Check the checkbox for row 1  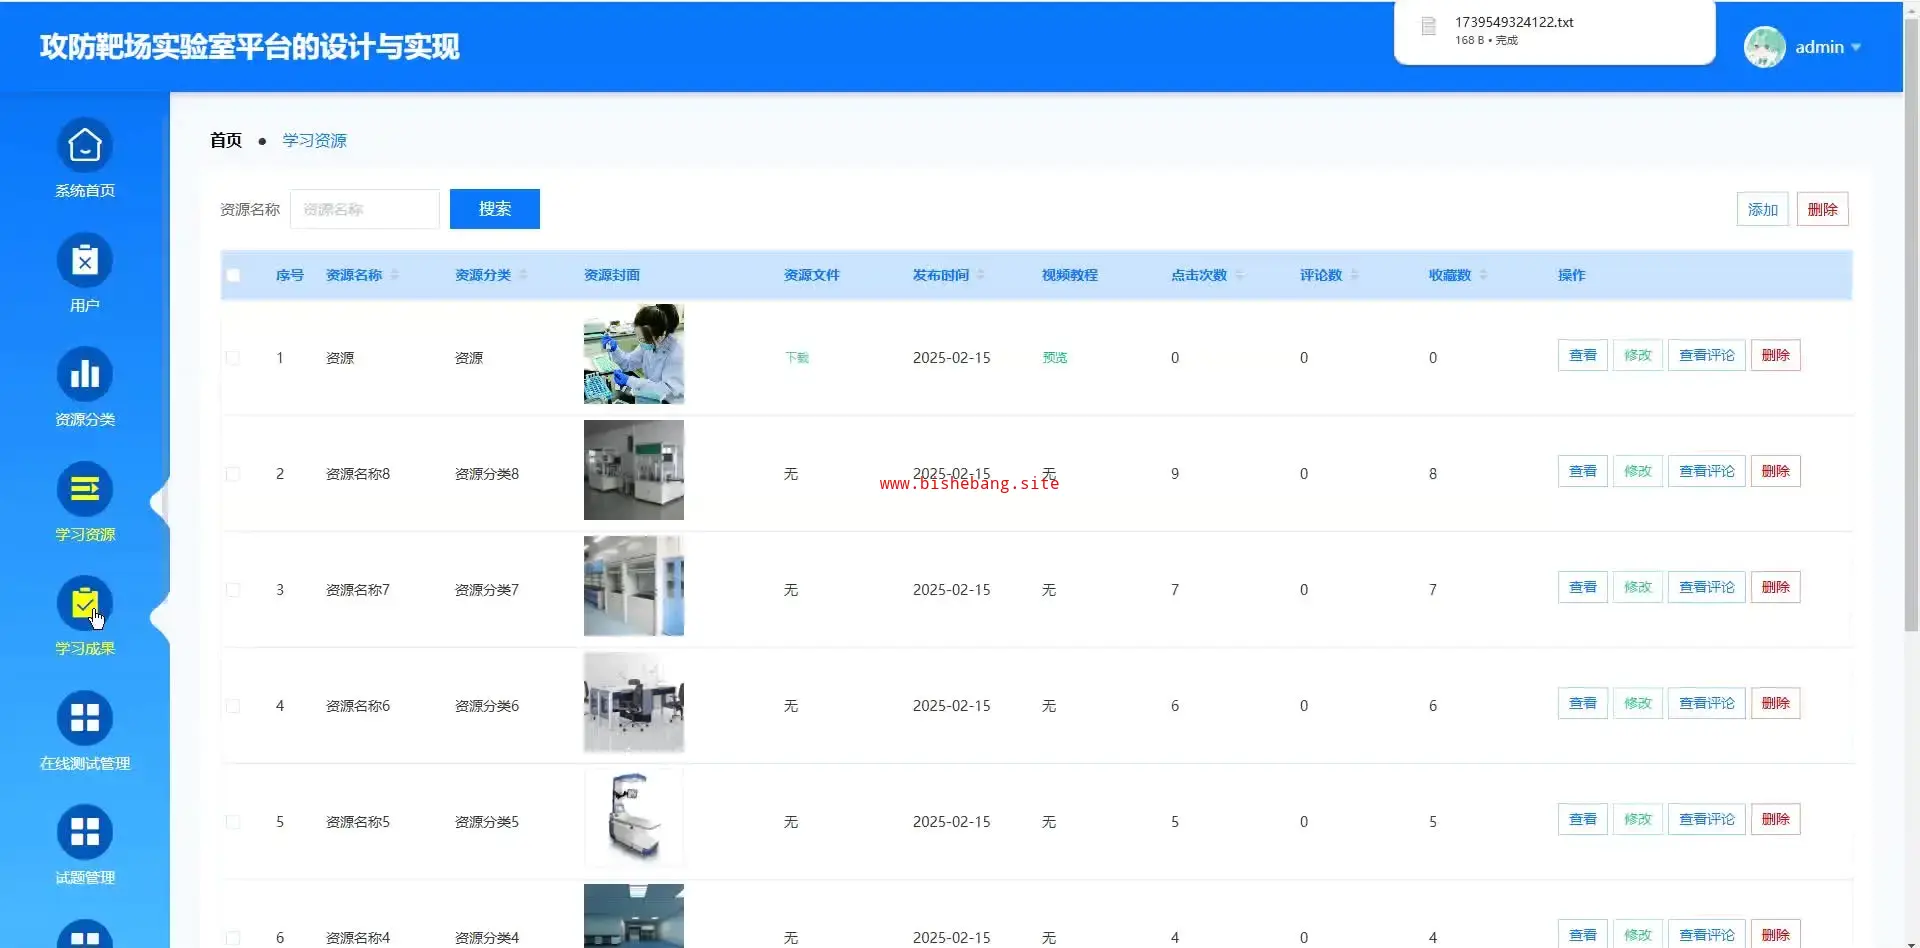coord(233,358)
